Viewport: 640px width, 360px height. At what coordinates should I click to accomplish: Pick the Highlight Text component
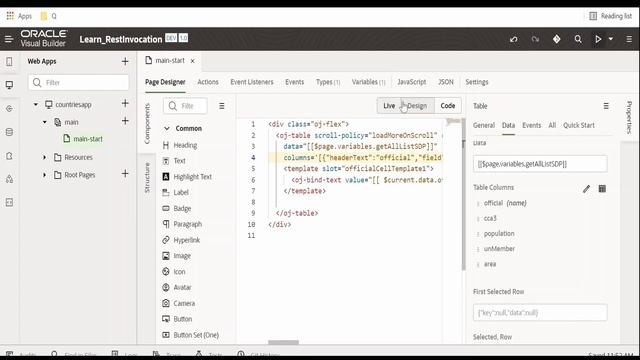tap(187, 177)
